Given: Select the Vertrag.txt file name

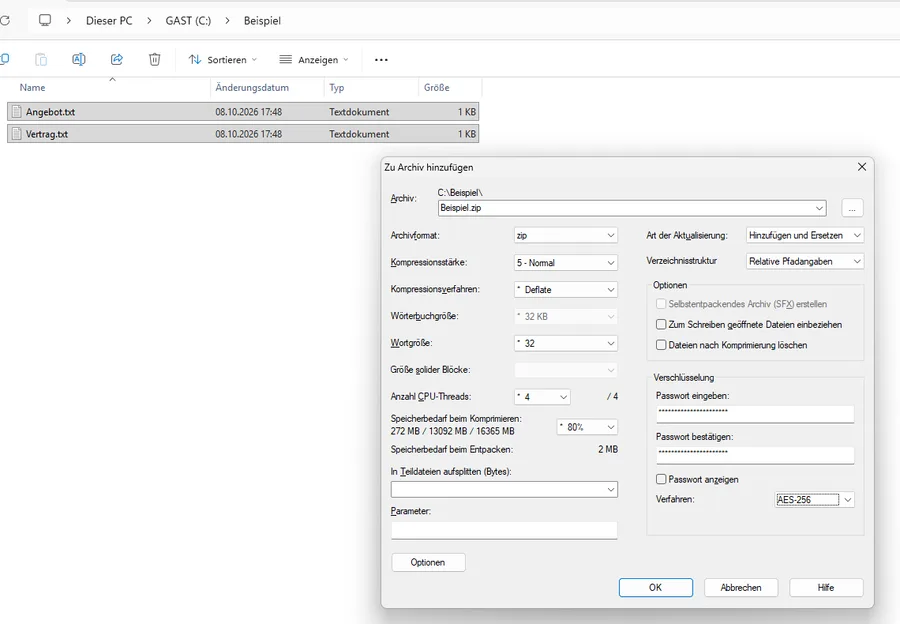Looking at the screenshot, I should (47, 134).
